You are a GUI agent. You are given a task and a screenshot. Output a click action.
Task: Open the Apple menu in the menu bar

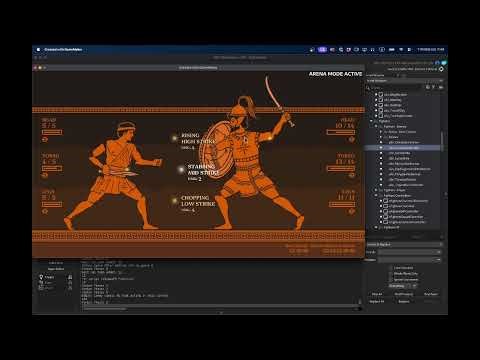click(x=38, y=49)
